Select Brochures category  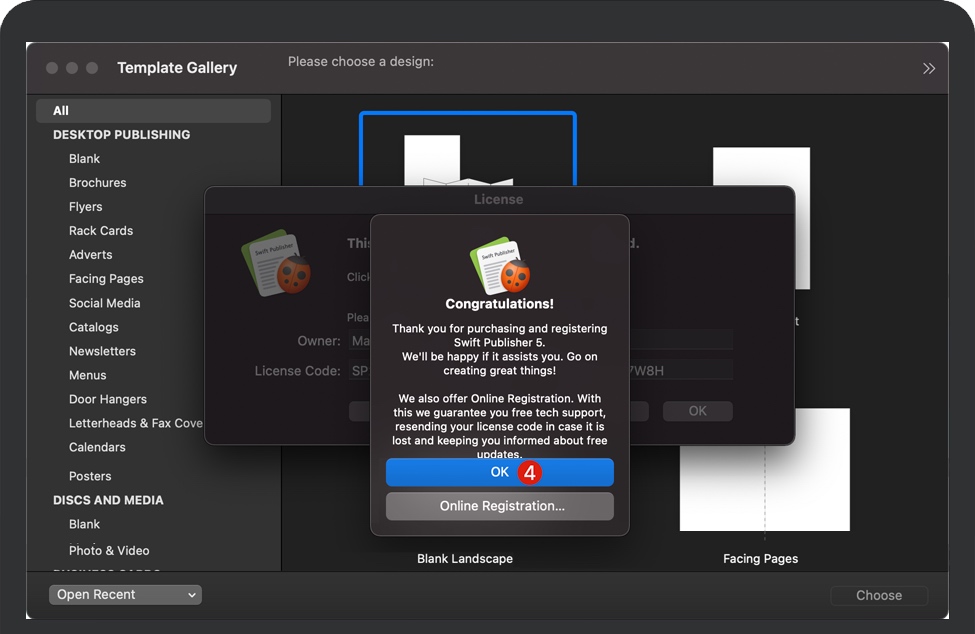tap(98, 183)
